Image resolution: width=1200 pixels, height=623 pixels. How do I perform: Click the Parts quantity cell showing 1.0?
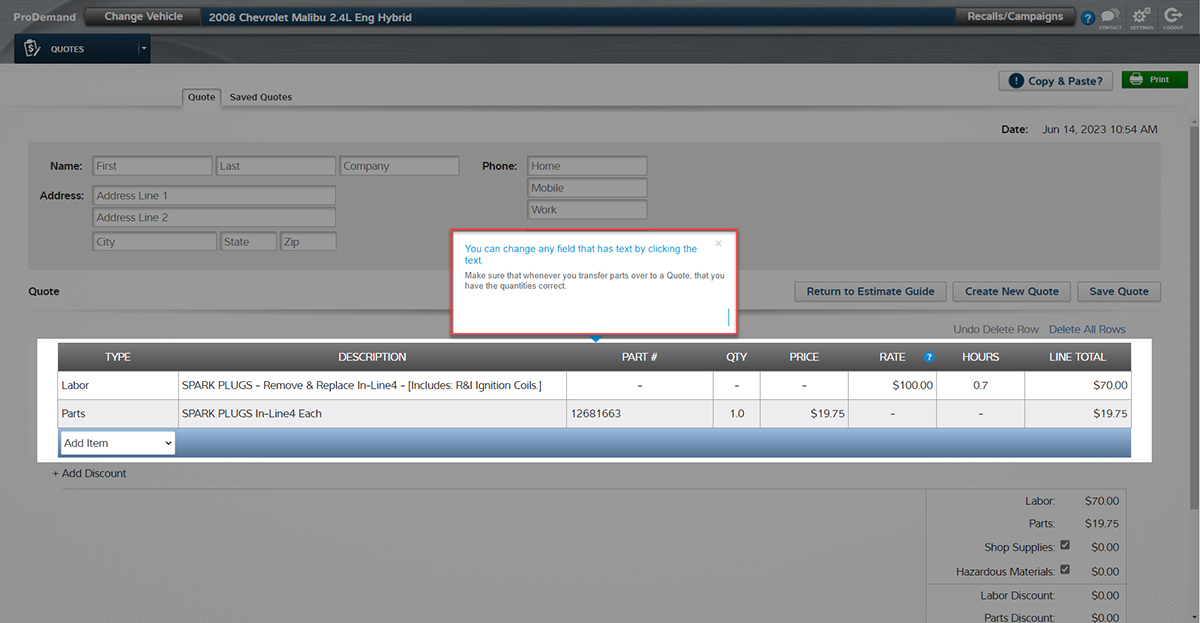737,413
